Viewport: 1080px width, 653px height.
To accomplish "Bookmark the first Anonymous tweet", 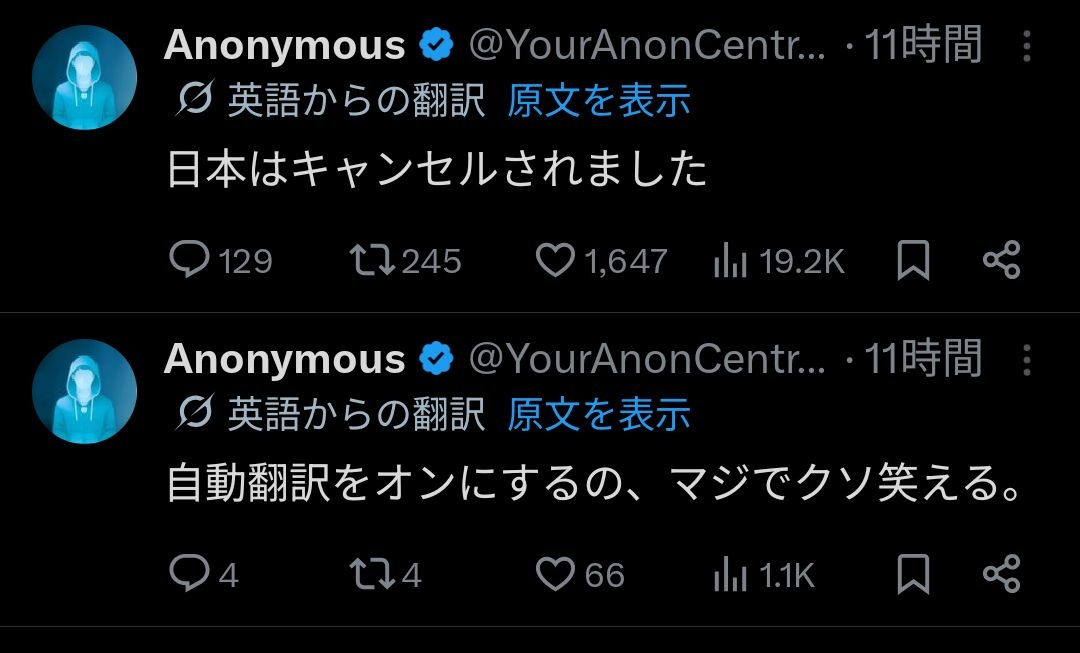I will click(x=913, y=261).
